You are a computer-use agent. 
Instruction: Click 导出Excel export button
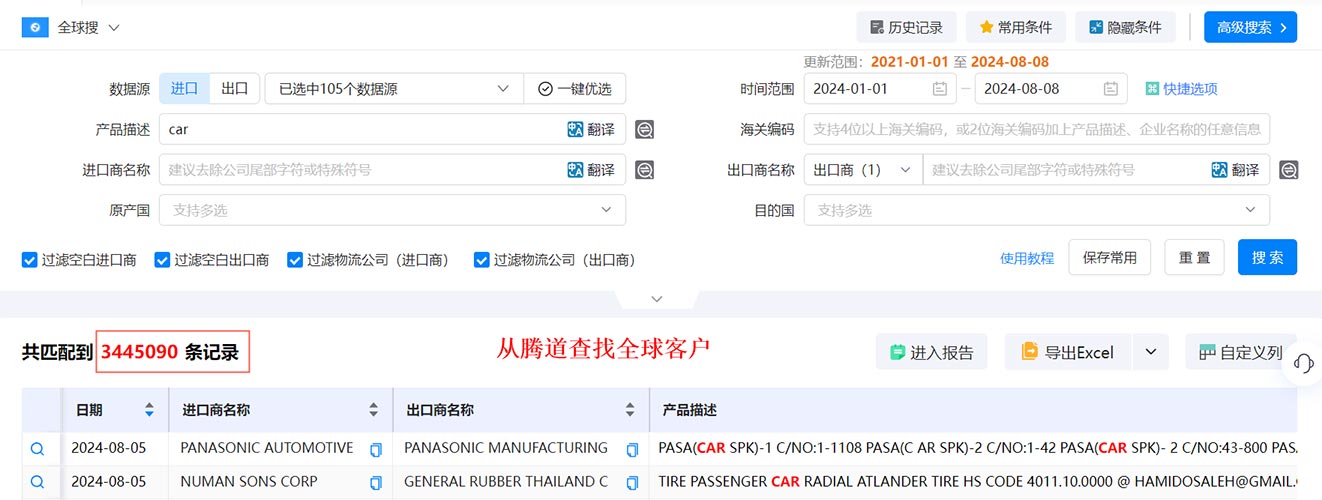click(1067, 352)
